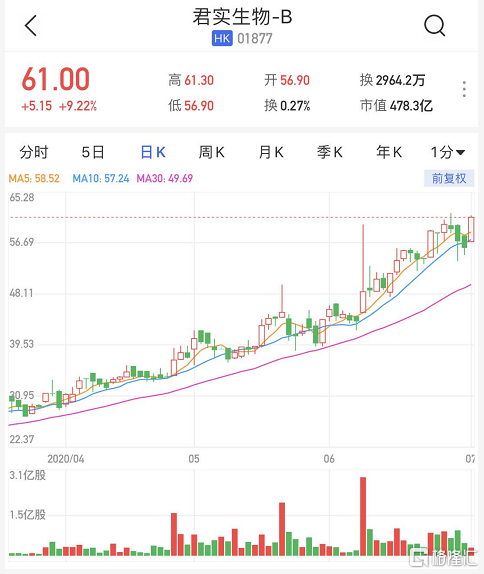Image resolution: width=484 pixels, height=574 pixels.
Task: Tap the long-wick June candlestick
Action: 363,269
